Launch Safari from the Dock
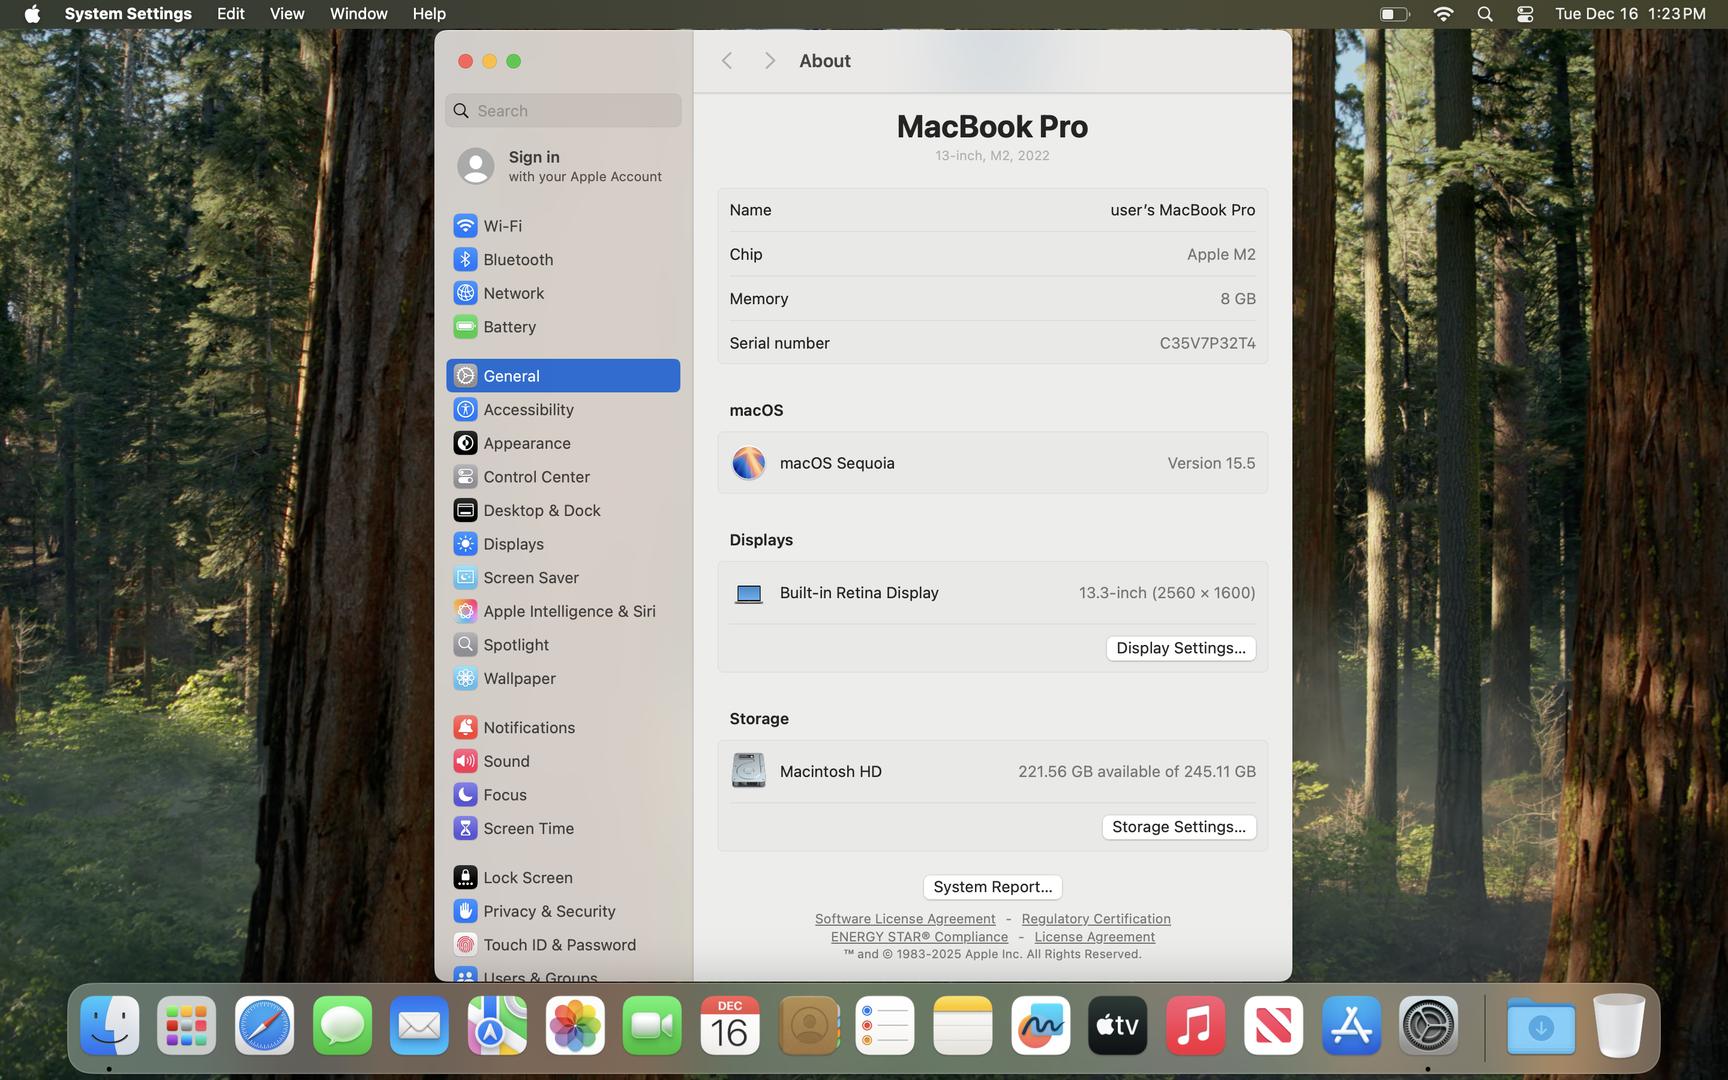Viewport: 1728px width, 1080px height. coord(264,1026)
